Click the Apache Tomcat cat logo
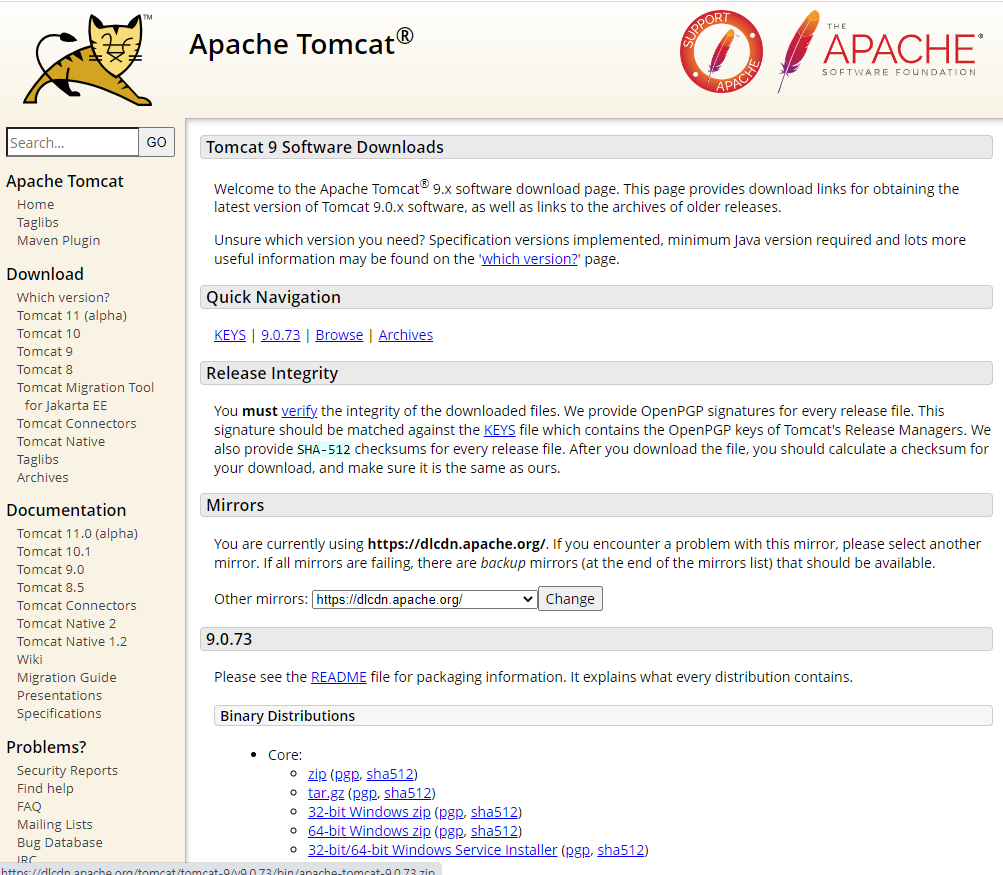 pos(88,59)
